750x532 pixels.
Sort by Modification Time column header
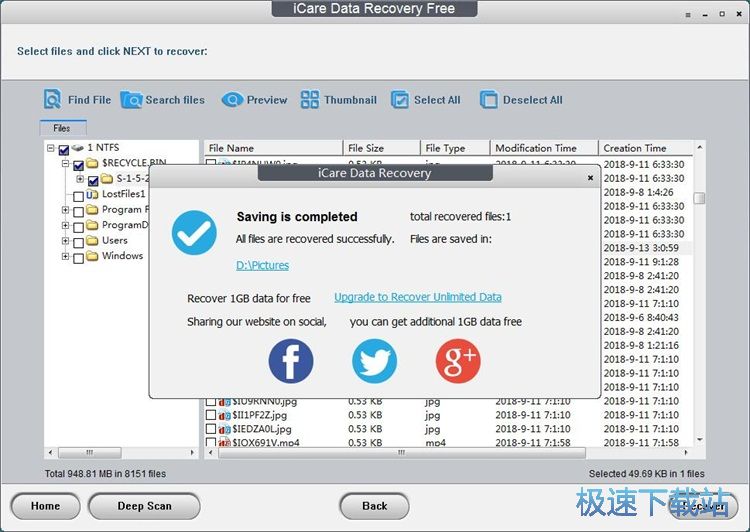click(544, 148)
